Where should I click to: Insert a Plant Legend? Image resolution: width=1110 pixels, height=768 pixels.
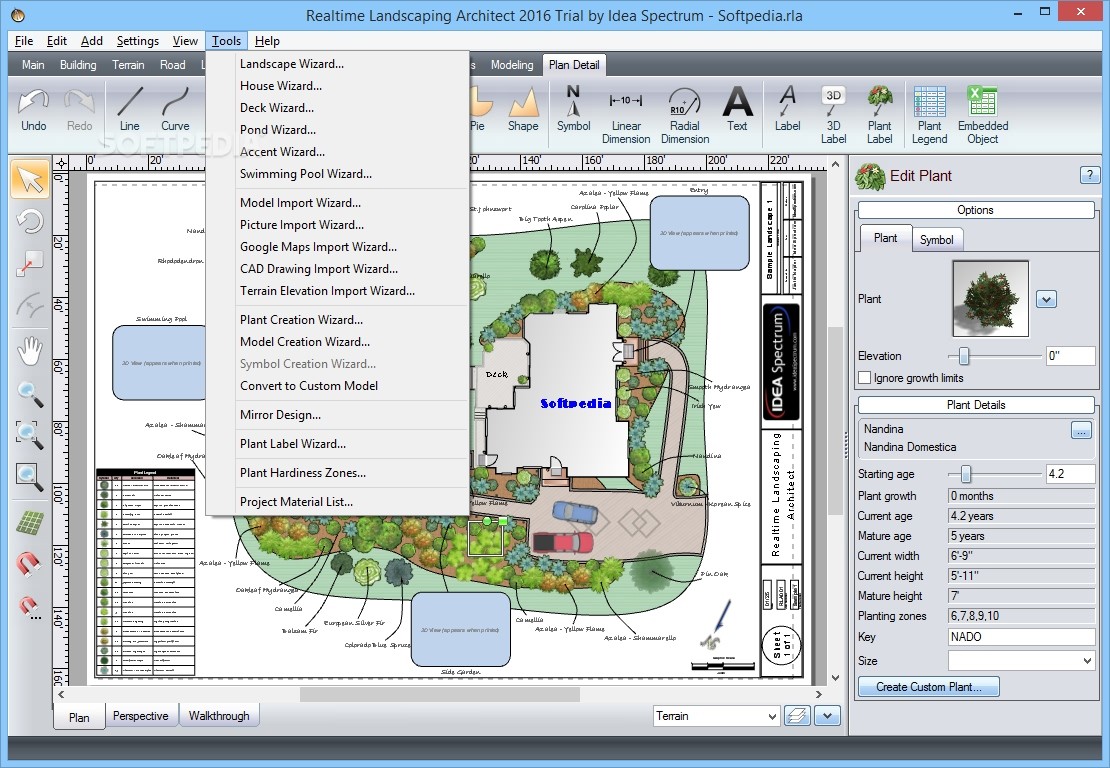pos(929,115)
